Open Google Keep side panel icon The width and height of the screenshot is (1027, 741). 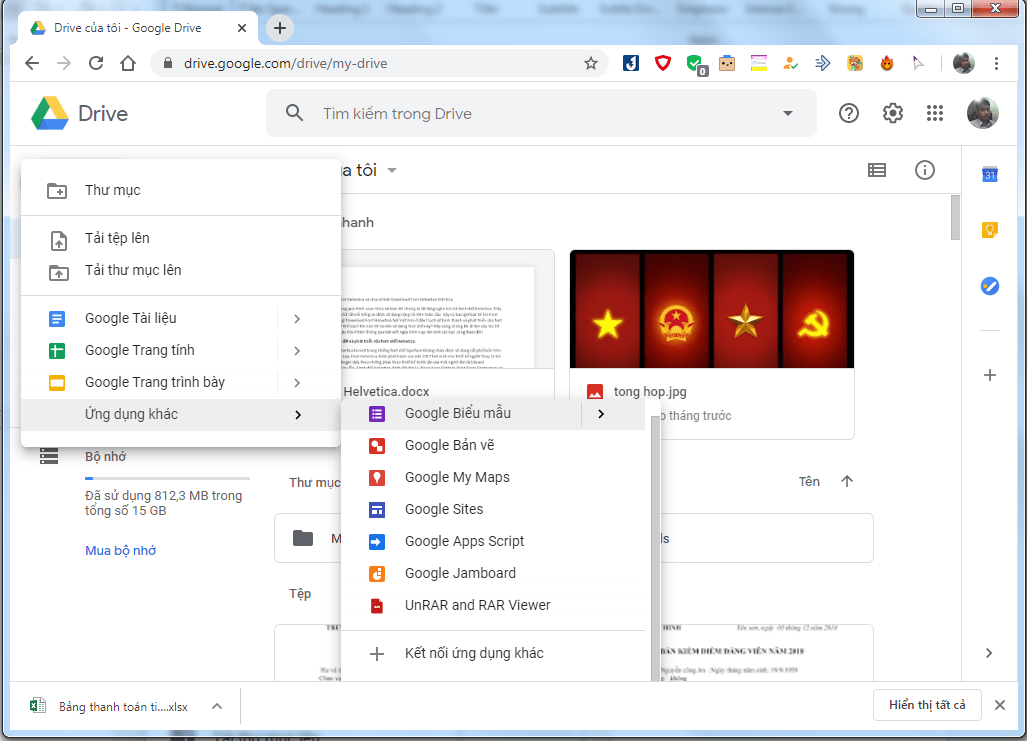click(990, 230)
